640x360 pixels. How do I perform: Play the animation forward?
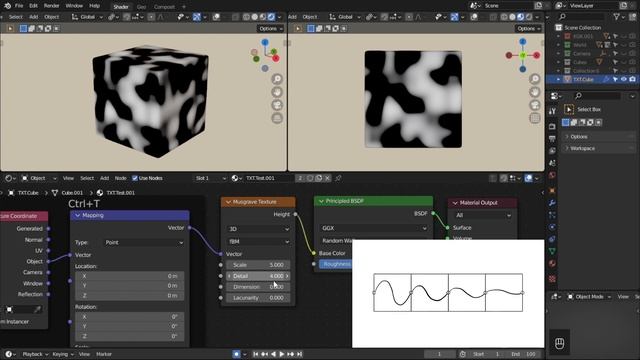coord(282,354)
